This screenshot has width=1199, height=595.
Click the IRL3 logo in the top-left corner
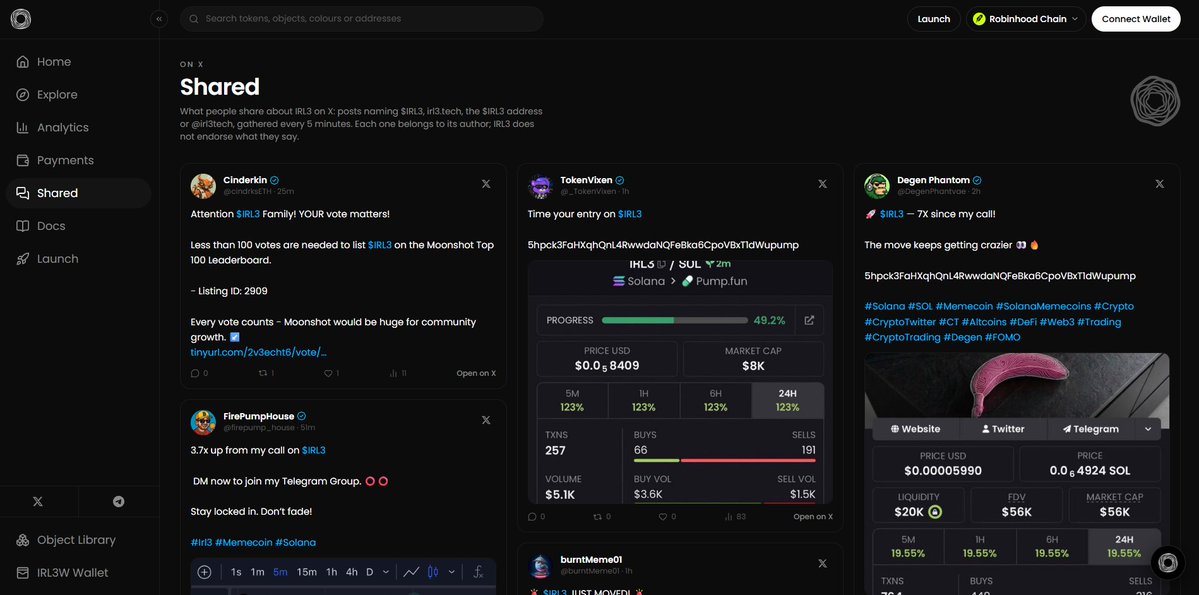[x=21, y=19]
